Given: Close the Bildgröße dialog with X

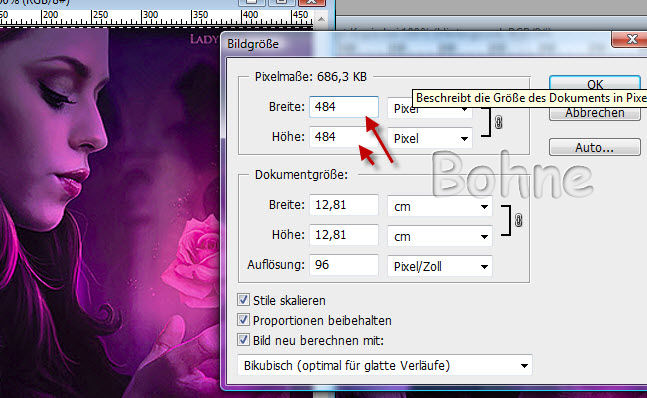Looking at the screenshot, I should point(630,39).
